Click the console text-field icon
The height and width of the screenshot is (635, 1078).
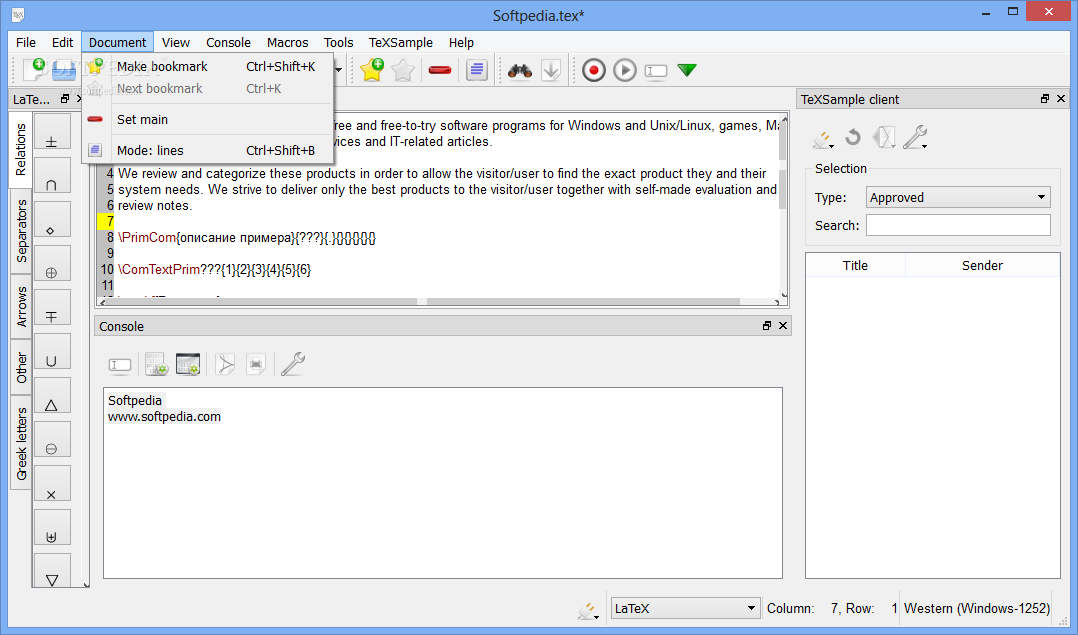120,365
